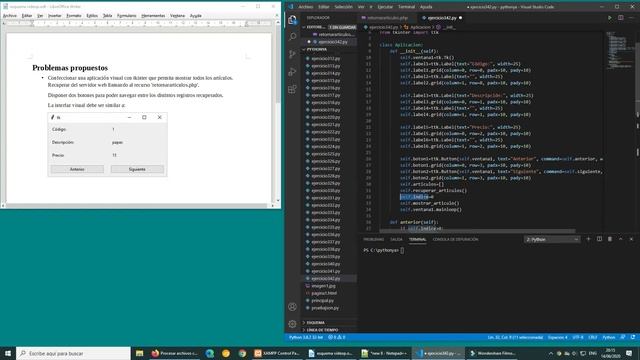Screen dimensions: 640x360
Task: Switch to XAMPP Control Panel in taskbar
Action: [277, 353]
